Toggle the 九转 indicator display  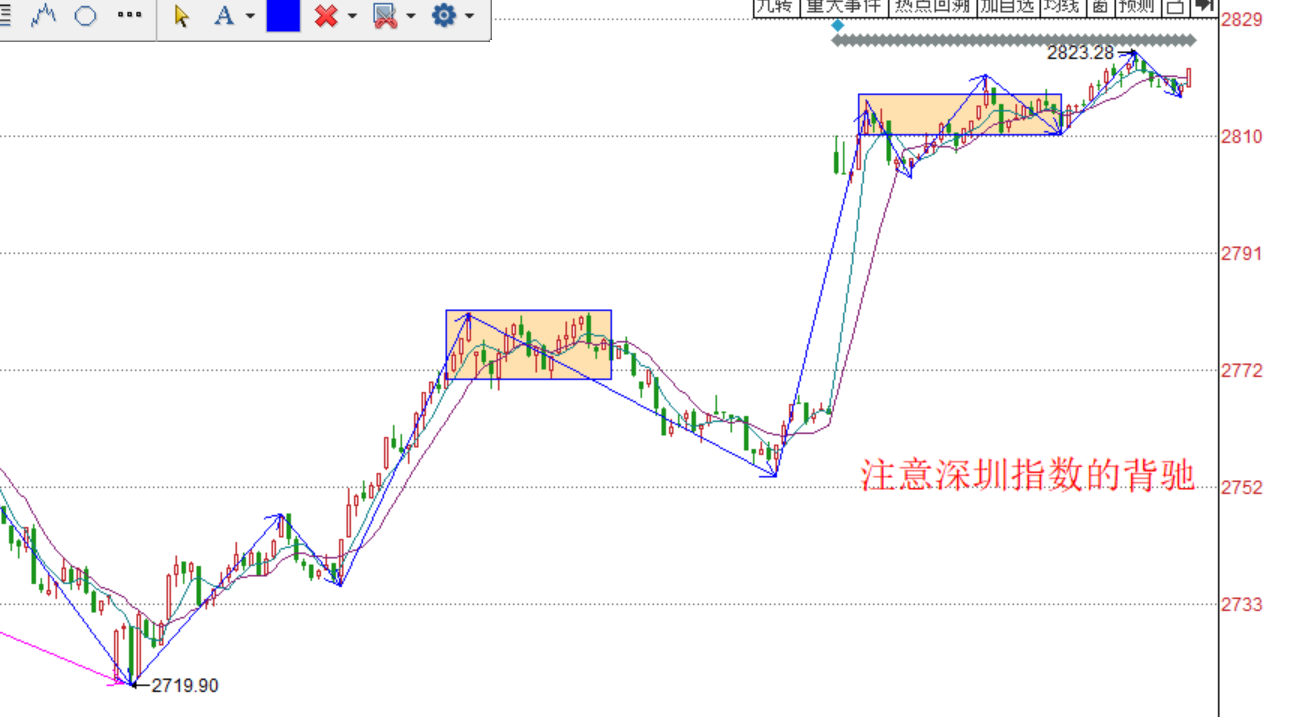[x=773, y=6]
